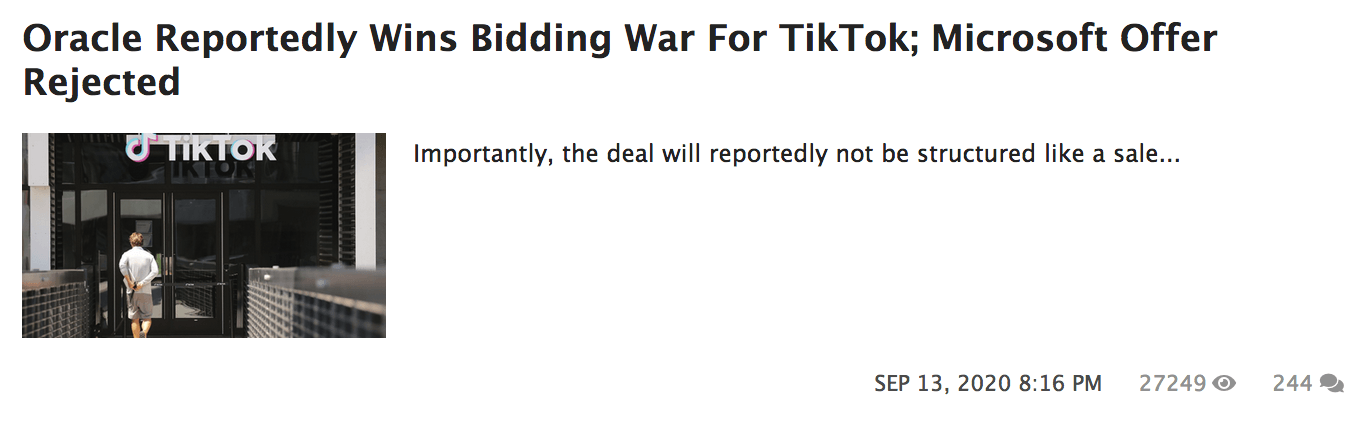This screenshot has width=1370, height=422.
Task: Click the word "Rejected" in the headline
Action: pos(101,81)
